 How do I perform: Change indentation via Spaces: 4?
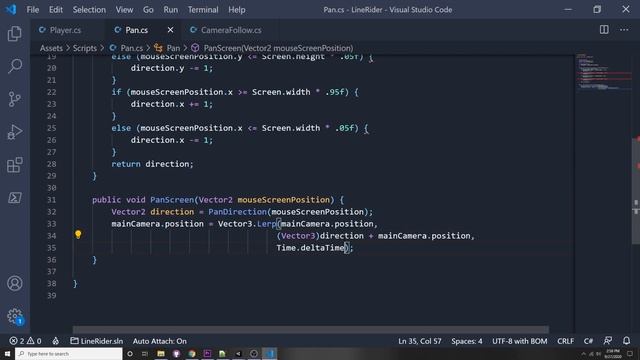click(467, 341)
